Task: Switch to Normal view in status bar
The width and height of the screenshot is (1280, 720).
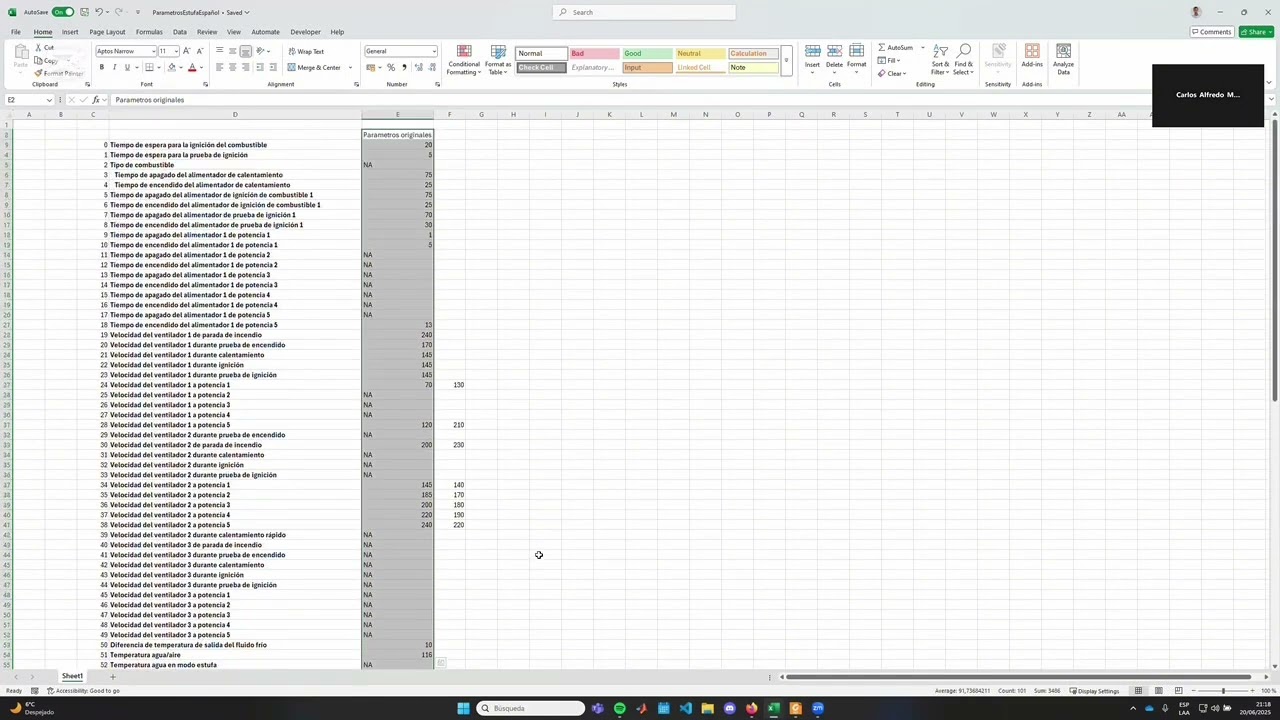Action: coord(1138,691)
